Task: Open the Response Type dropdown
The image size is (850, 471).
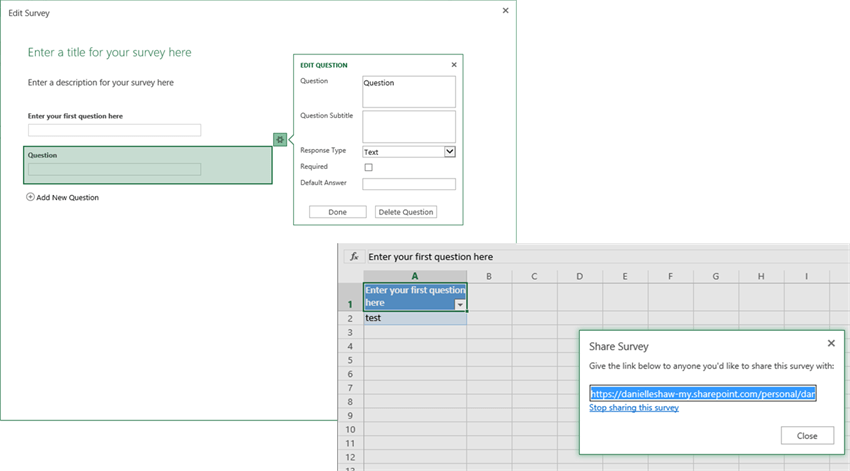Action: tap(449, 152)
